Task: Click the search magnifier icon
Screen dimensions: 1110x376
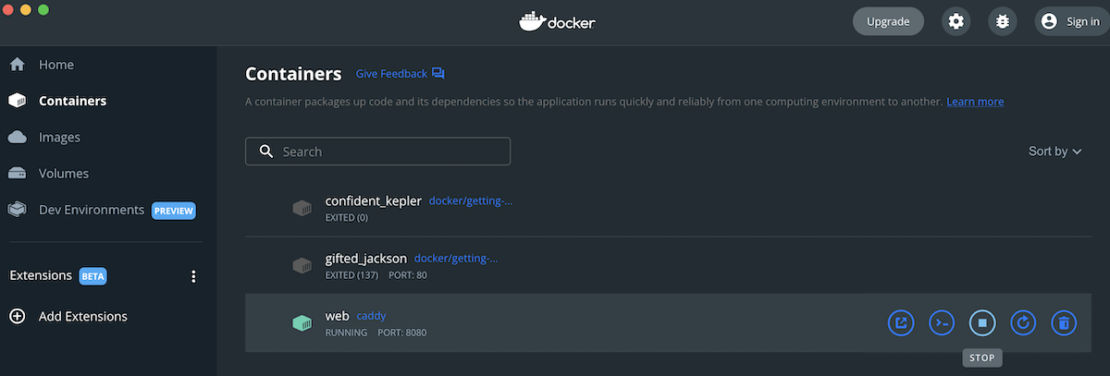Action: tap(267, 152)
